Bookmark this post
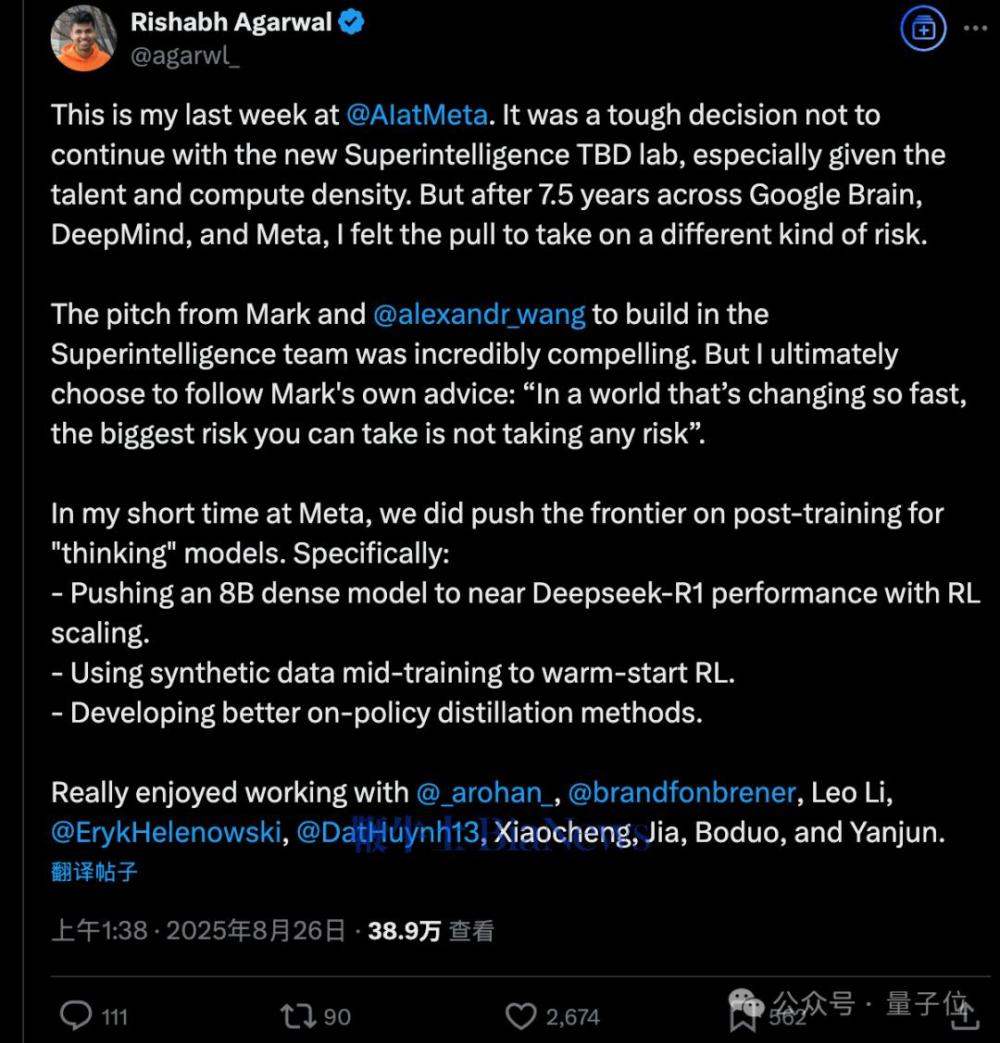The image size is (1000, 1043). tap(744, 1018)
